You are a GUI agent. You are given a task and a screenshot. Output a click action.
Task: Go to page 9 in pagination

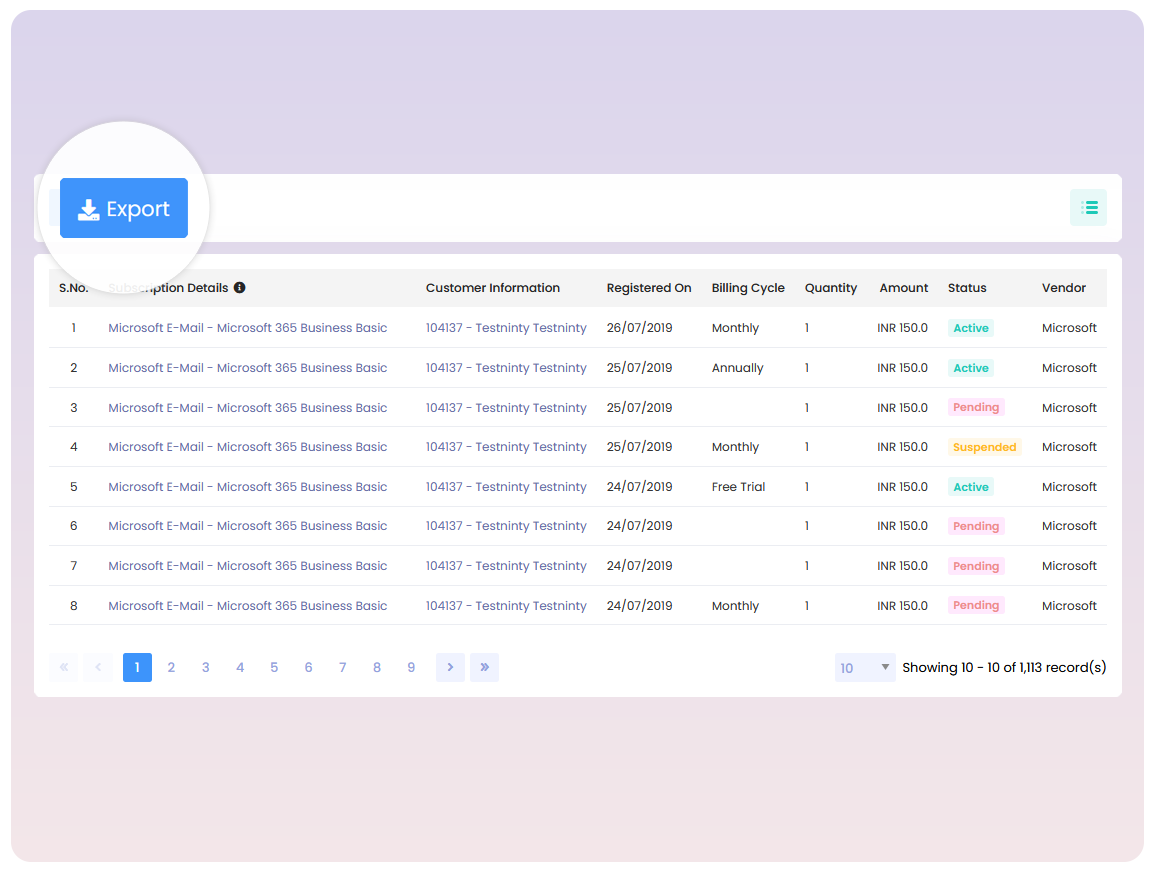point(411,667)
